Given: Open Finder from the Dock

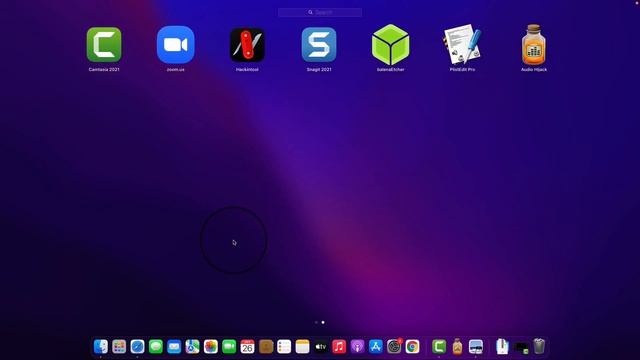Looking at the screenshot, I should [x=101, y=347].
